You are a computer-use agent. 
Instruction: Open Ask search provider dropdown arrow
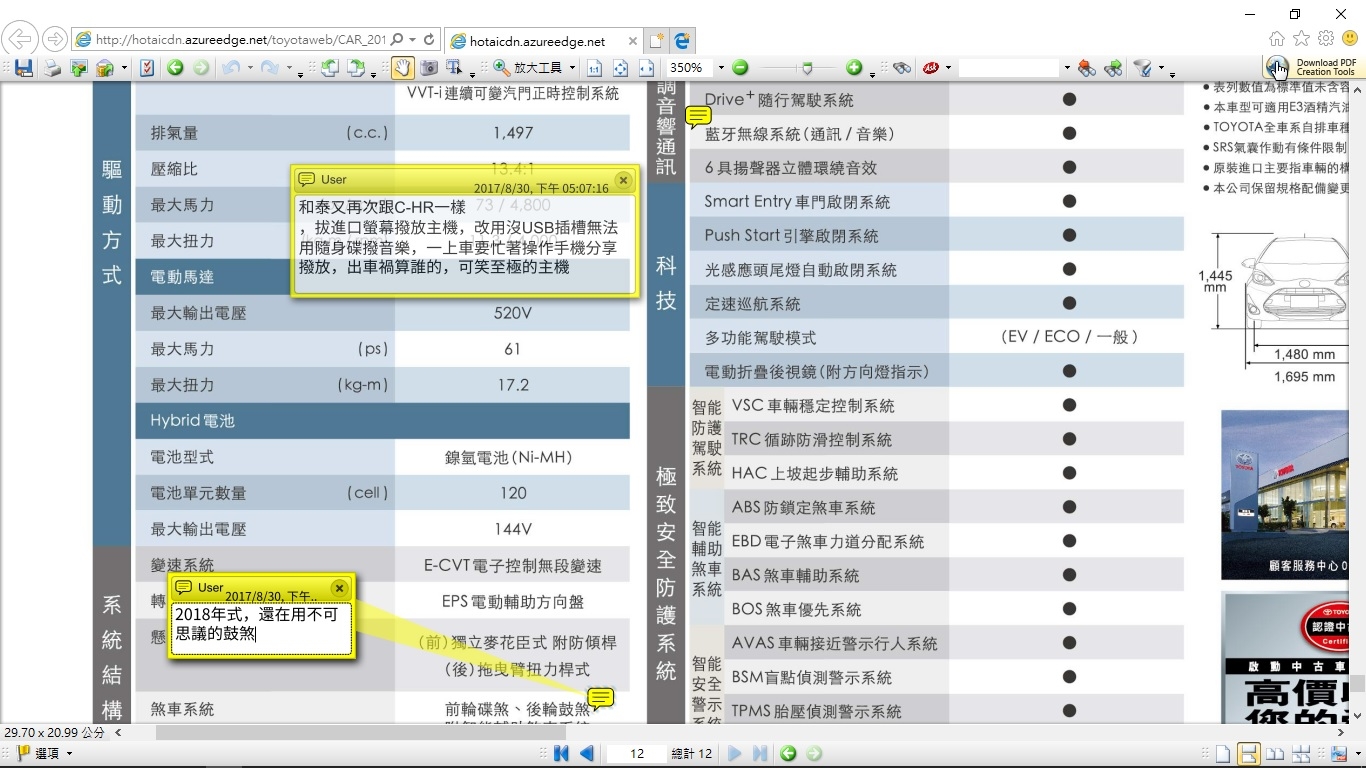[x=948, y=68]
